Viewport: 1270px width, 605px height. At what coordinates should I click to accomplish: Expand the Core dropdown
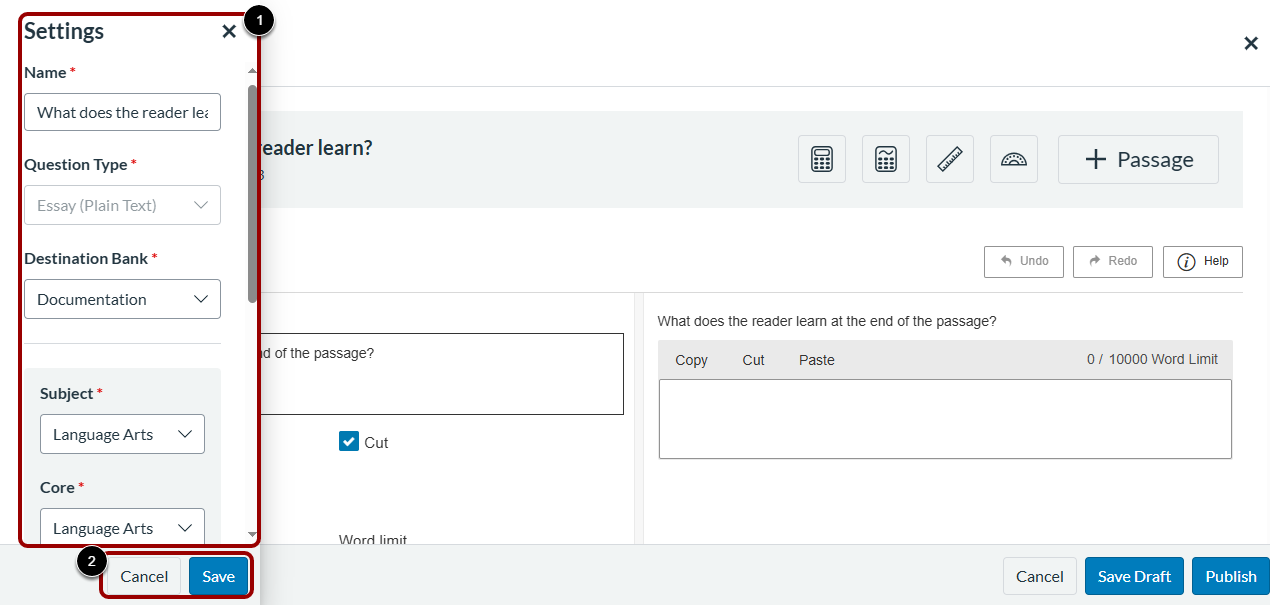tap(122, 528)
